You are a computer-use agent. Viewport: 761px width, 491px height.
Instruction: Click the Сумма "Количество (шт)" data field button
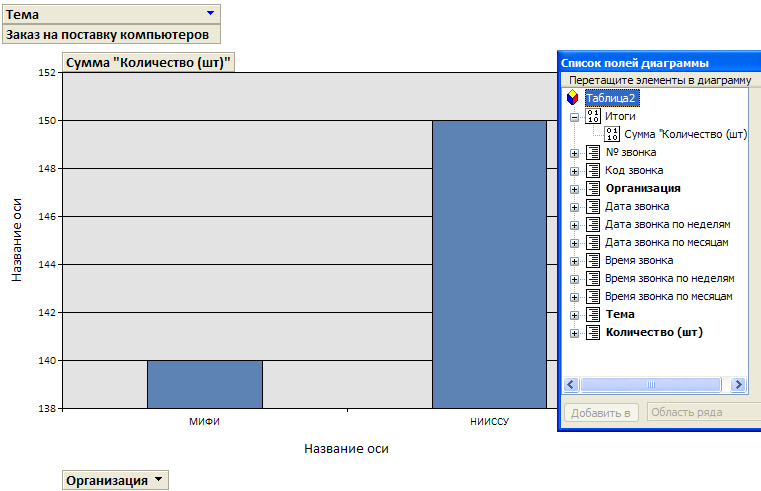(x=148, y=63)
